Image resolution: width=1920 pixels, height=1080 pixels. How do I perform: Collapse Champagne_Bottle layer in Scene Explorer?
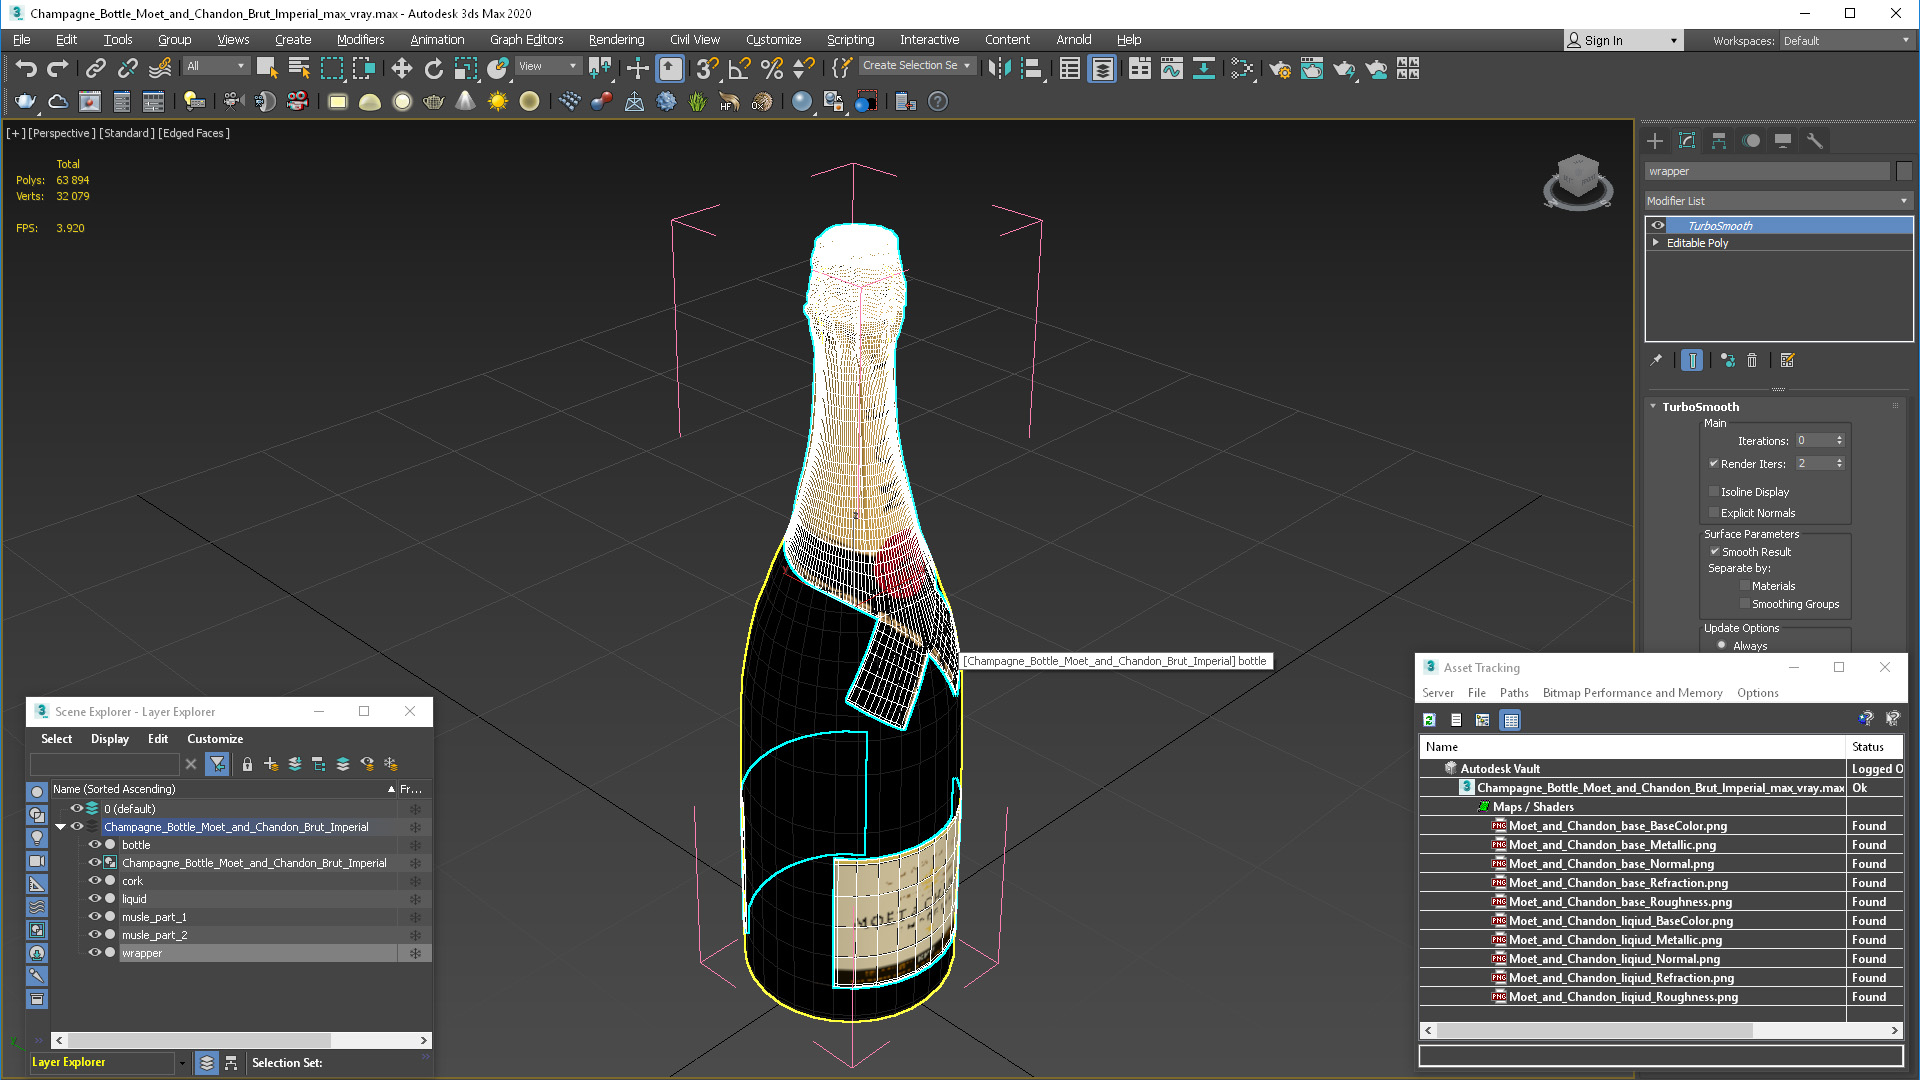[61, 827]
